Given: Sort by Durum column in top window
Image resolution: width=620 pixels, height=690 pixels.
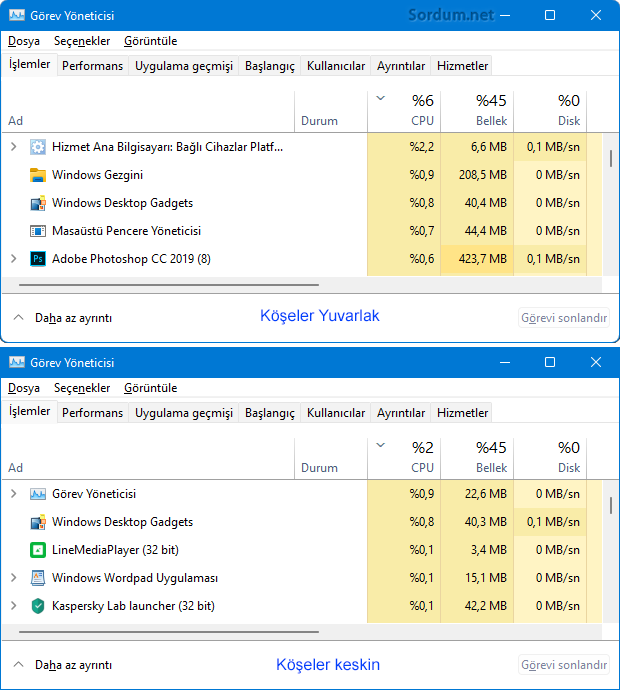Looking at the screenshot, I should point(331,112).
